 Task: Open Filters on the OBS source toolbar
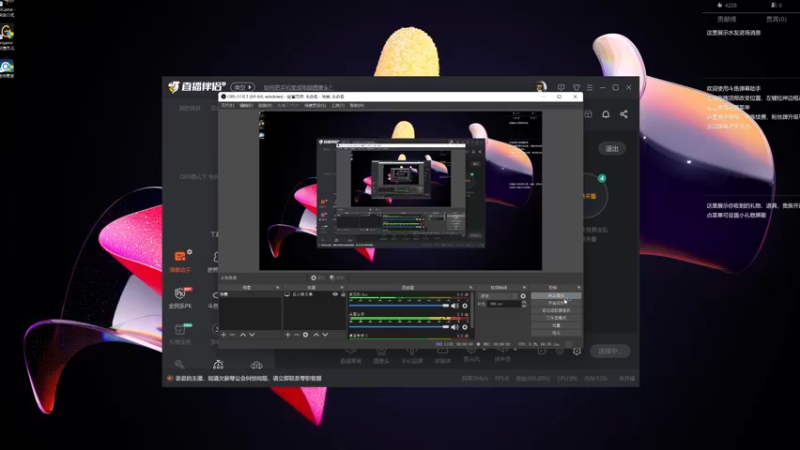[x=337, y=278]
